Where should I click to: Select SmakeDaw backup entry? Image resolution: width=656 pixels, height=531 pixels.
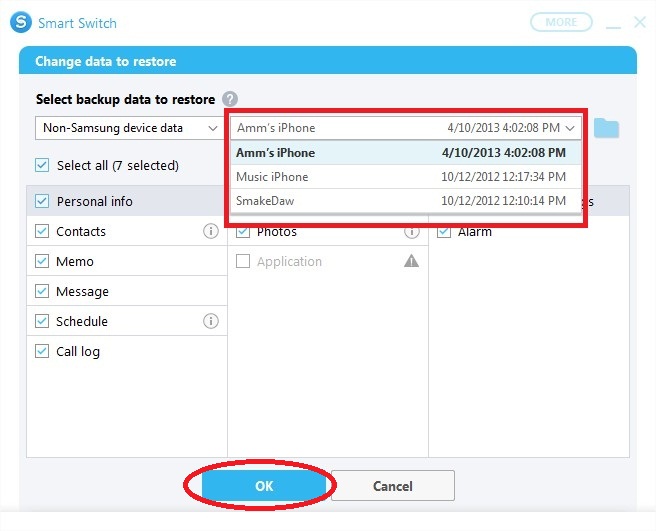pyautogui.click(x=405, y=201)
